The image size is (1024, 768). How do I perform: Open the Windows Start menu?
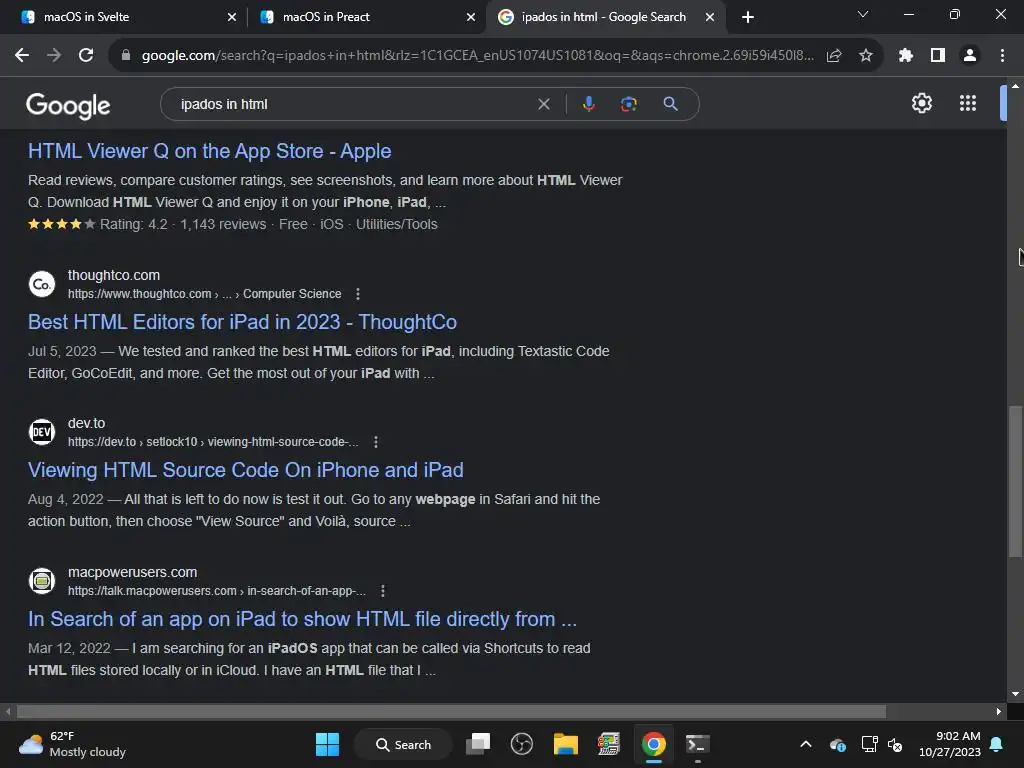pyautogui.click(x=327, y=744)
